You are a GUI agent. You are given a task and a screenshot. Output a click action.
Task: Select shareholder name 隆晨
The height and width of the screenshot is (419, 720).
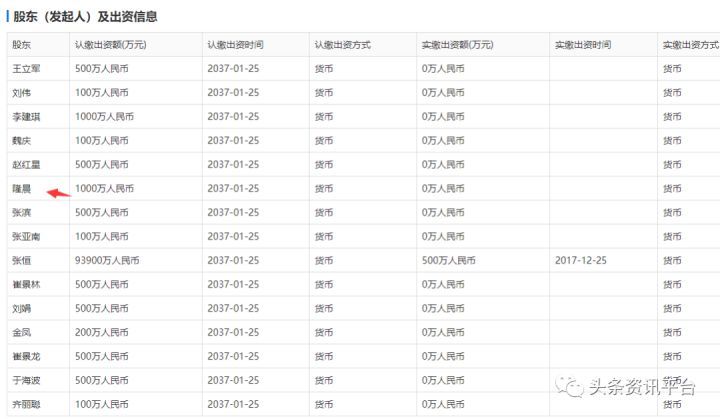click(x=22, y=188)
